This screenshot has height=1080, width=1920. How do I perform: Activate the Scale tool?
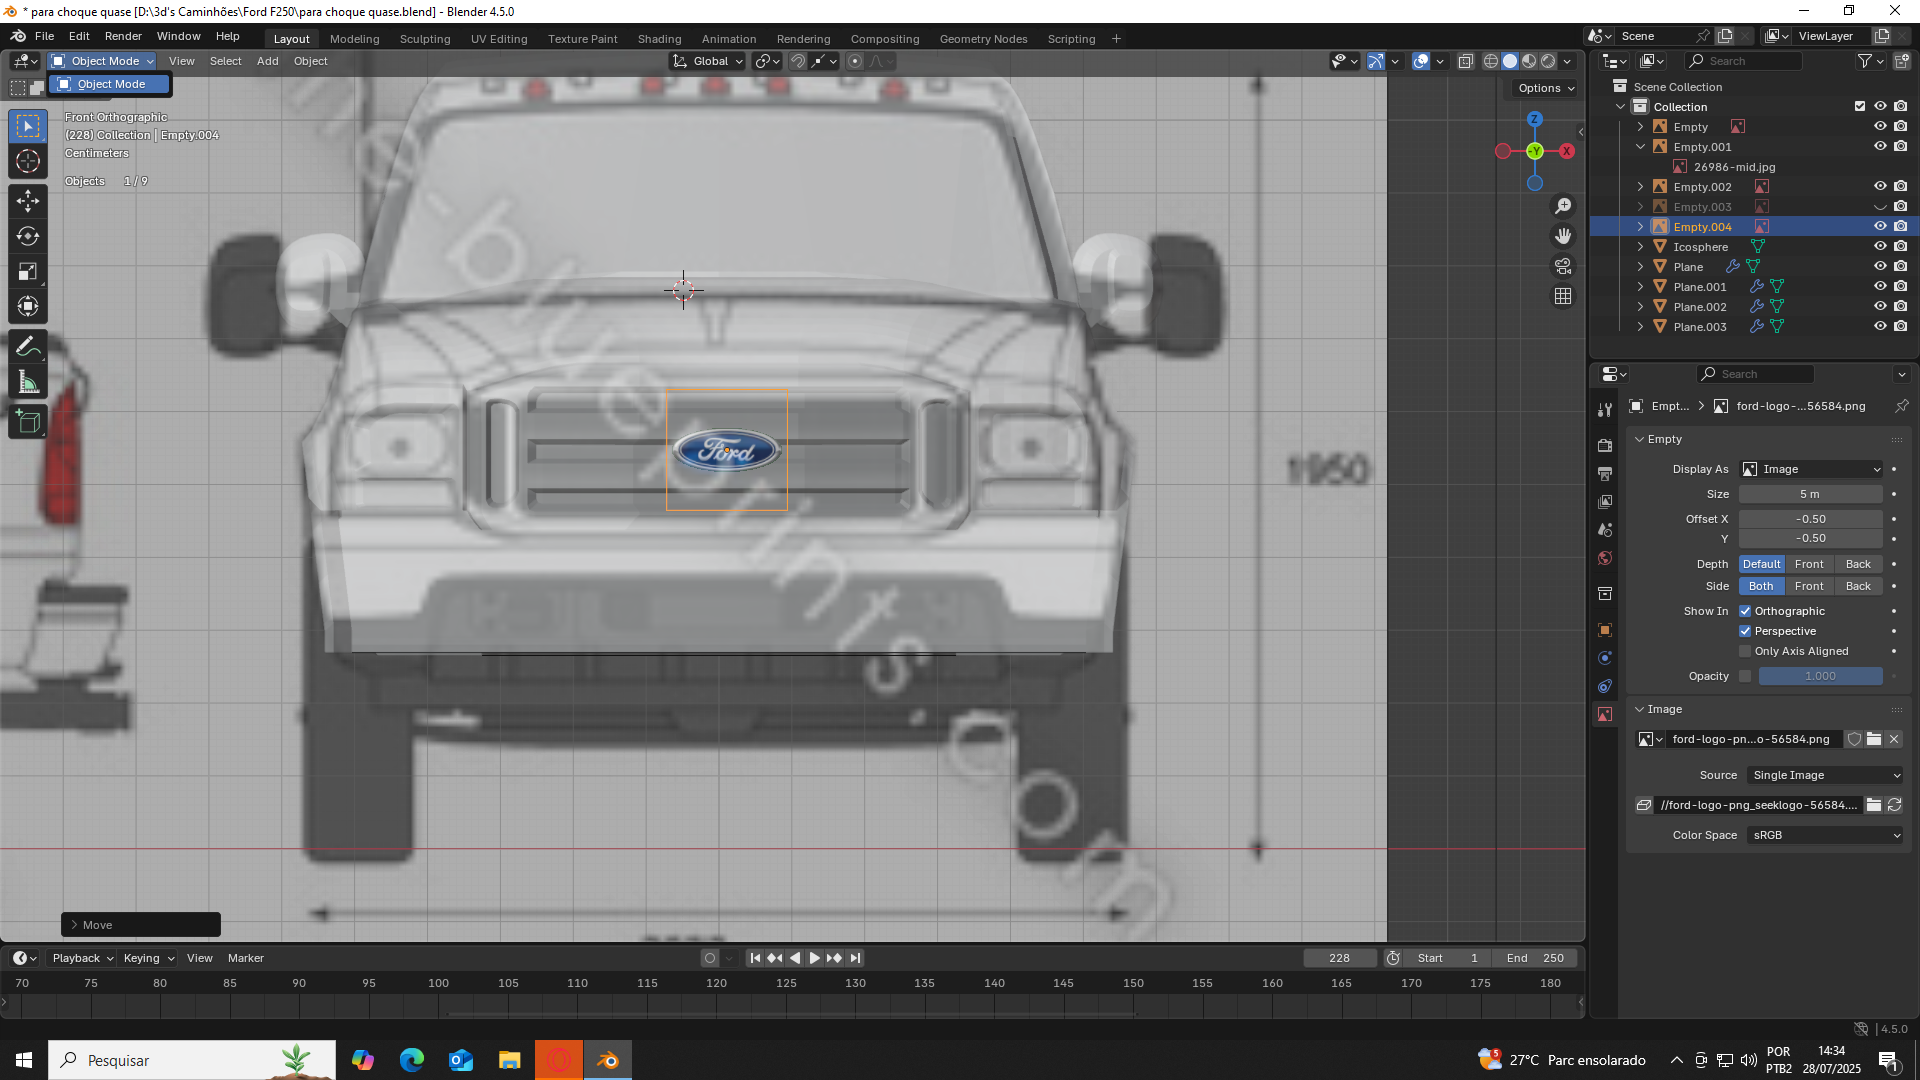(28, 271)
